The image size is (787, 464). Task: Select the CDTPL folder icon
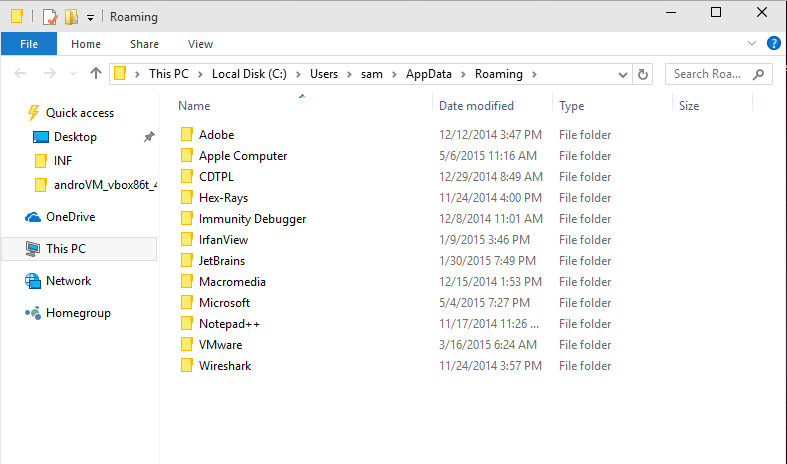(x=187, y=176)
